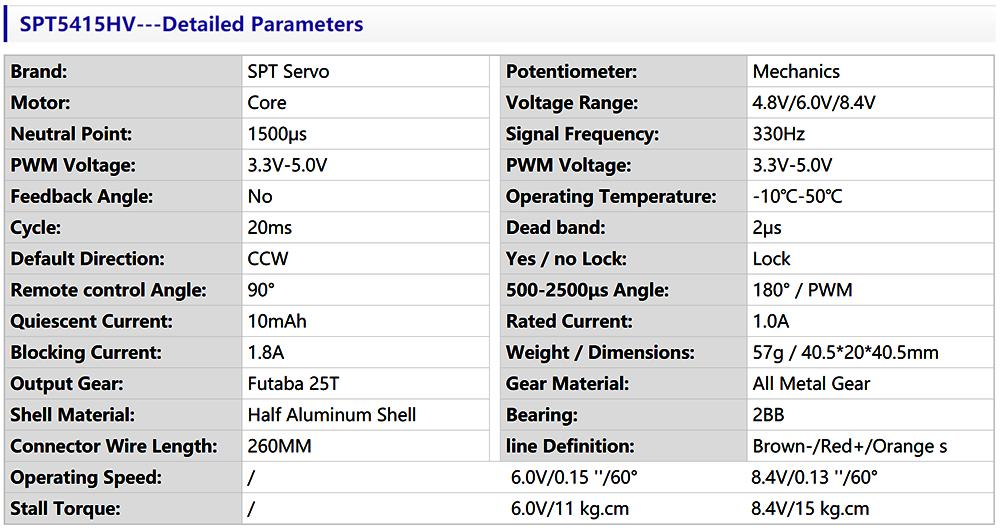
Task: Click the "All Metal Gear" material value
Action: click(x=811, y=384)
